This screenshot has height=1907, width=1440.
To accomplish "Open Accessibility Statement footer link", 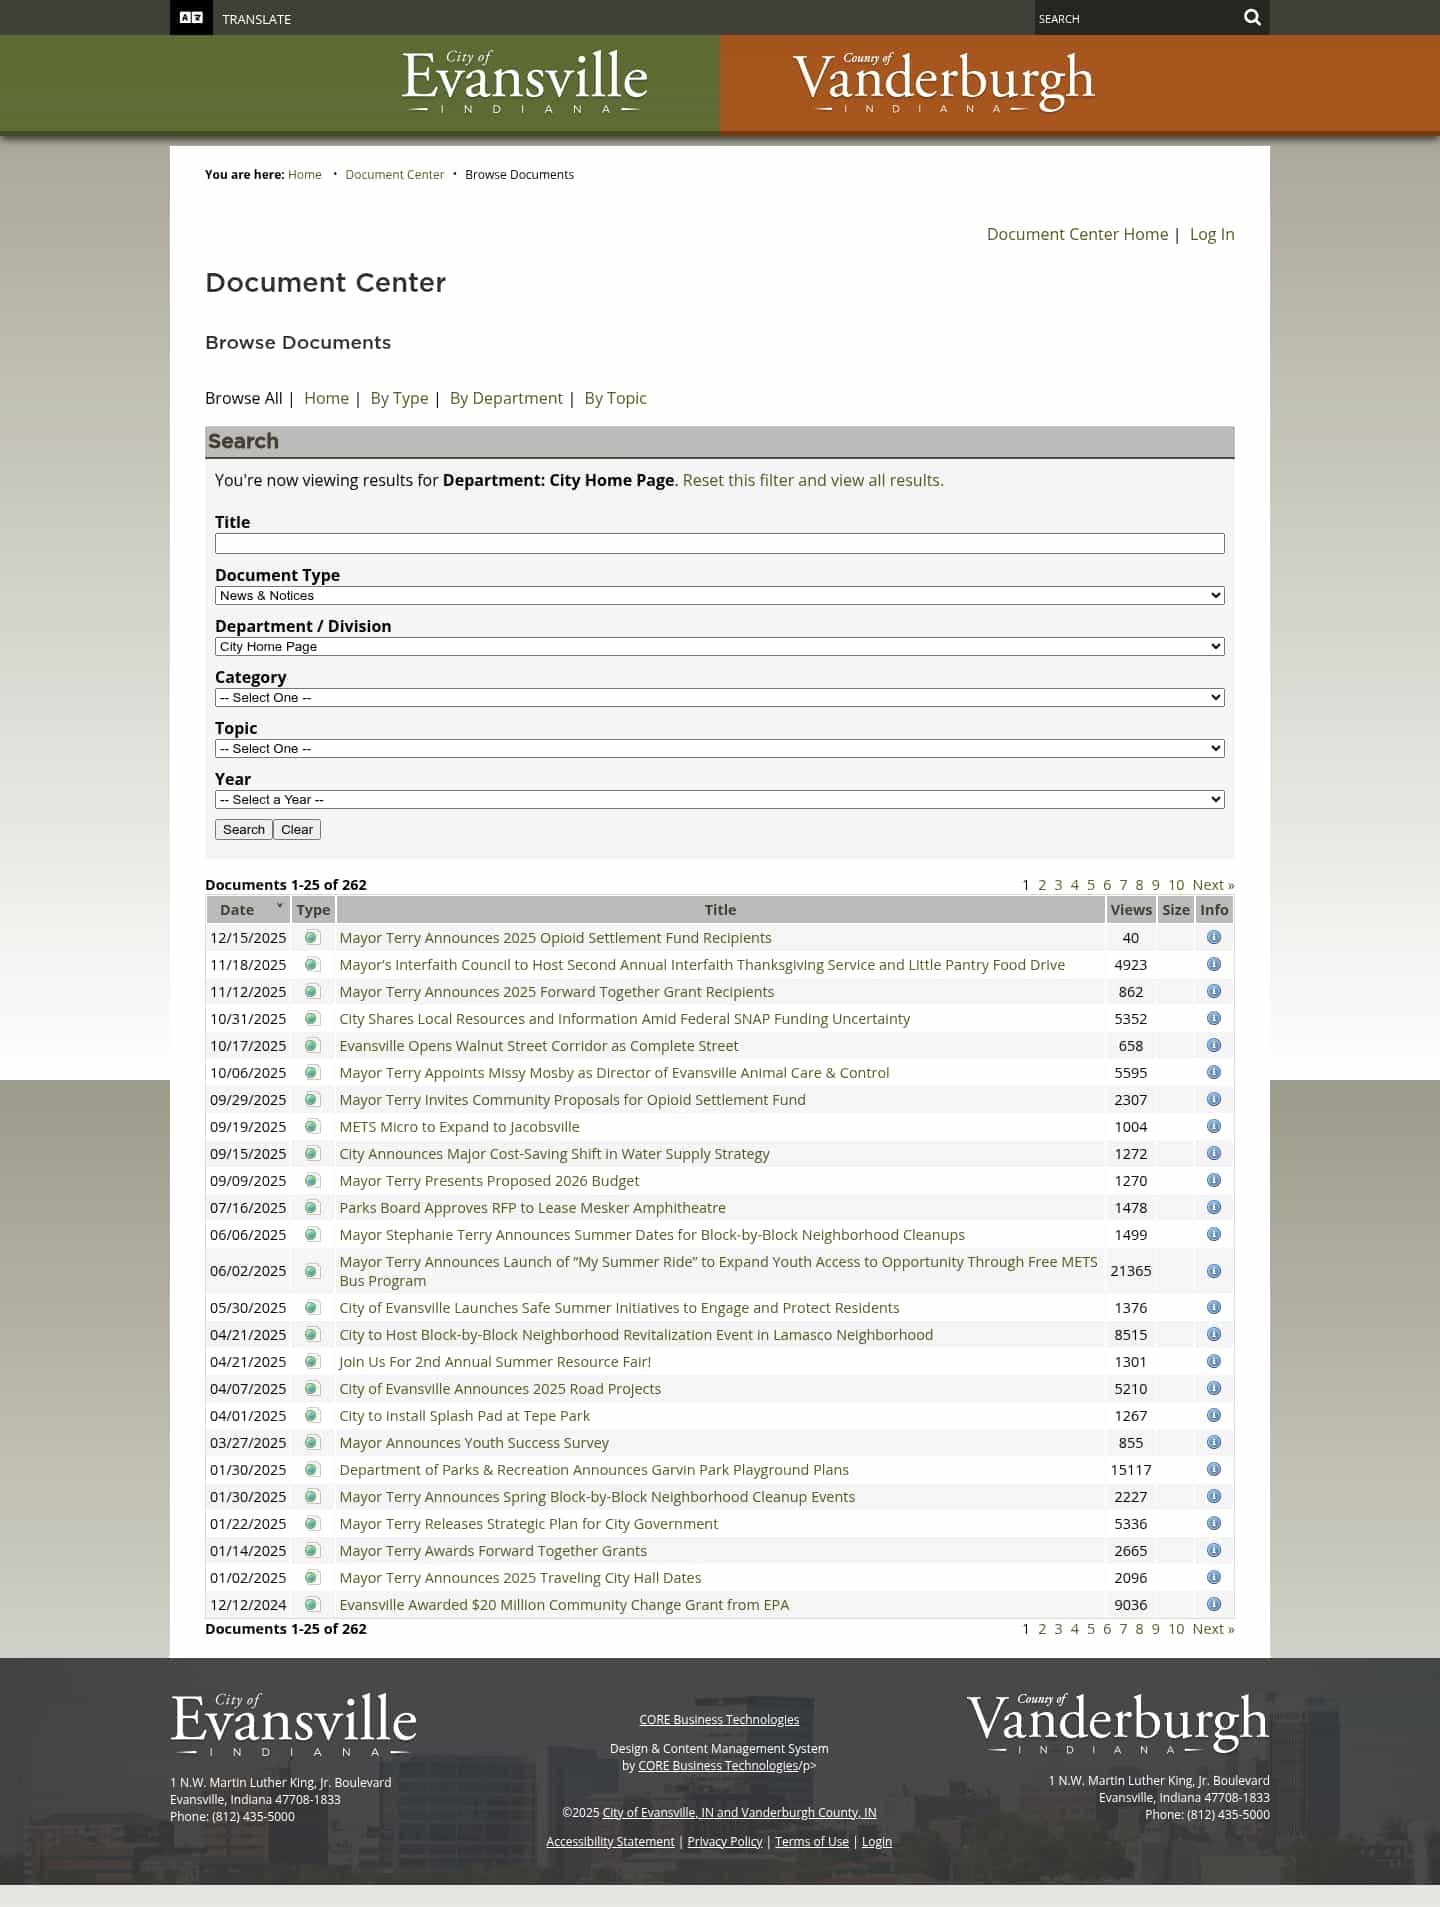I will coord(610,1842).
